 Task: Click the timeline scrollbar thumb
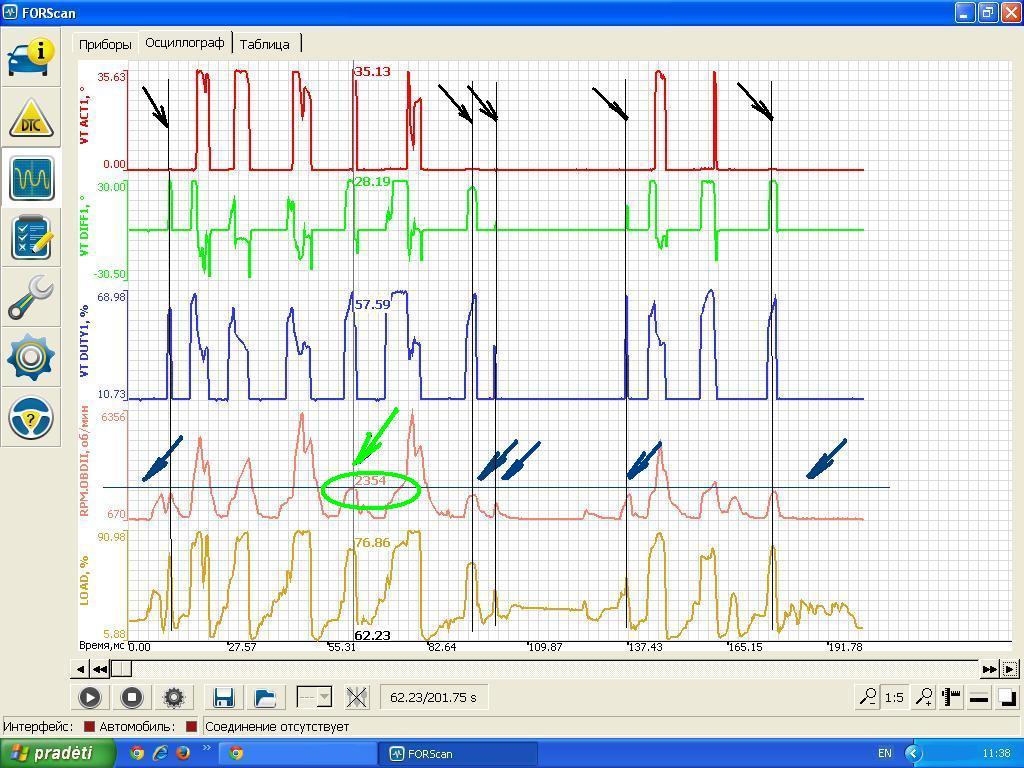[x=121, y=669]
